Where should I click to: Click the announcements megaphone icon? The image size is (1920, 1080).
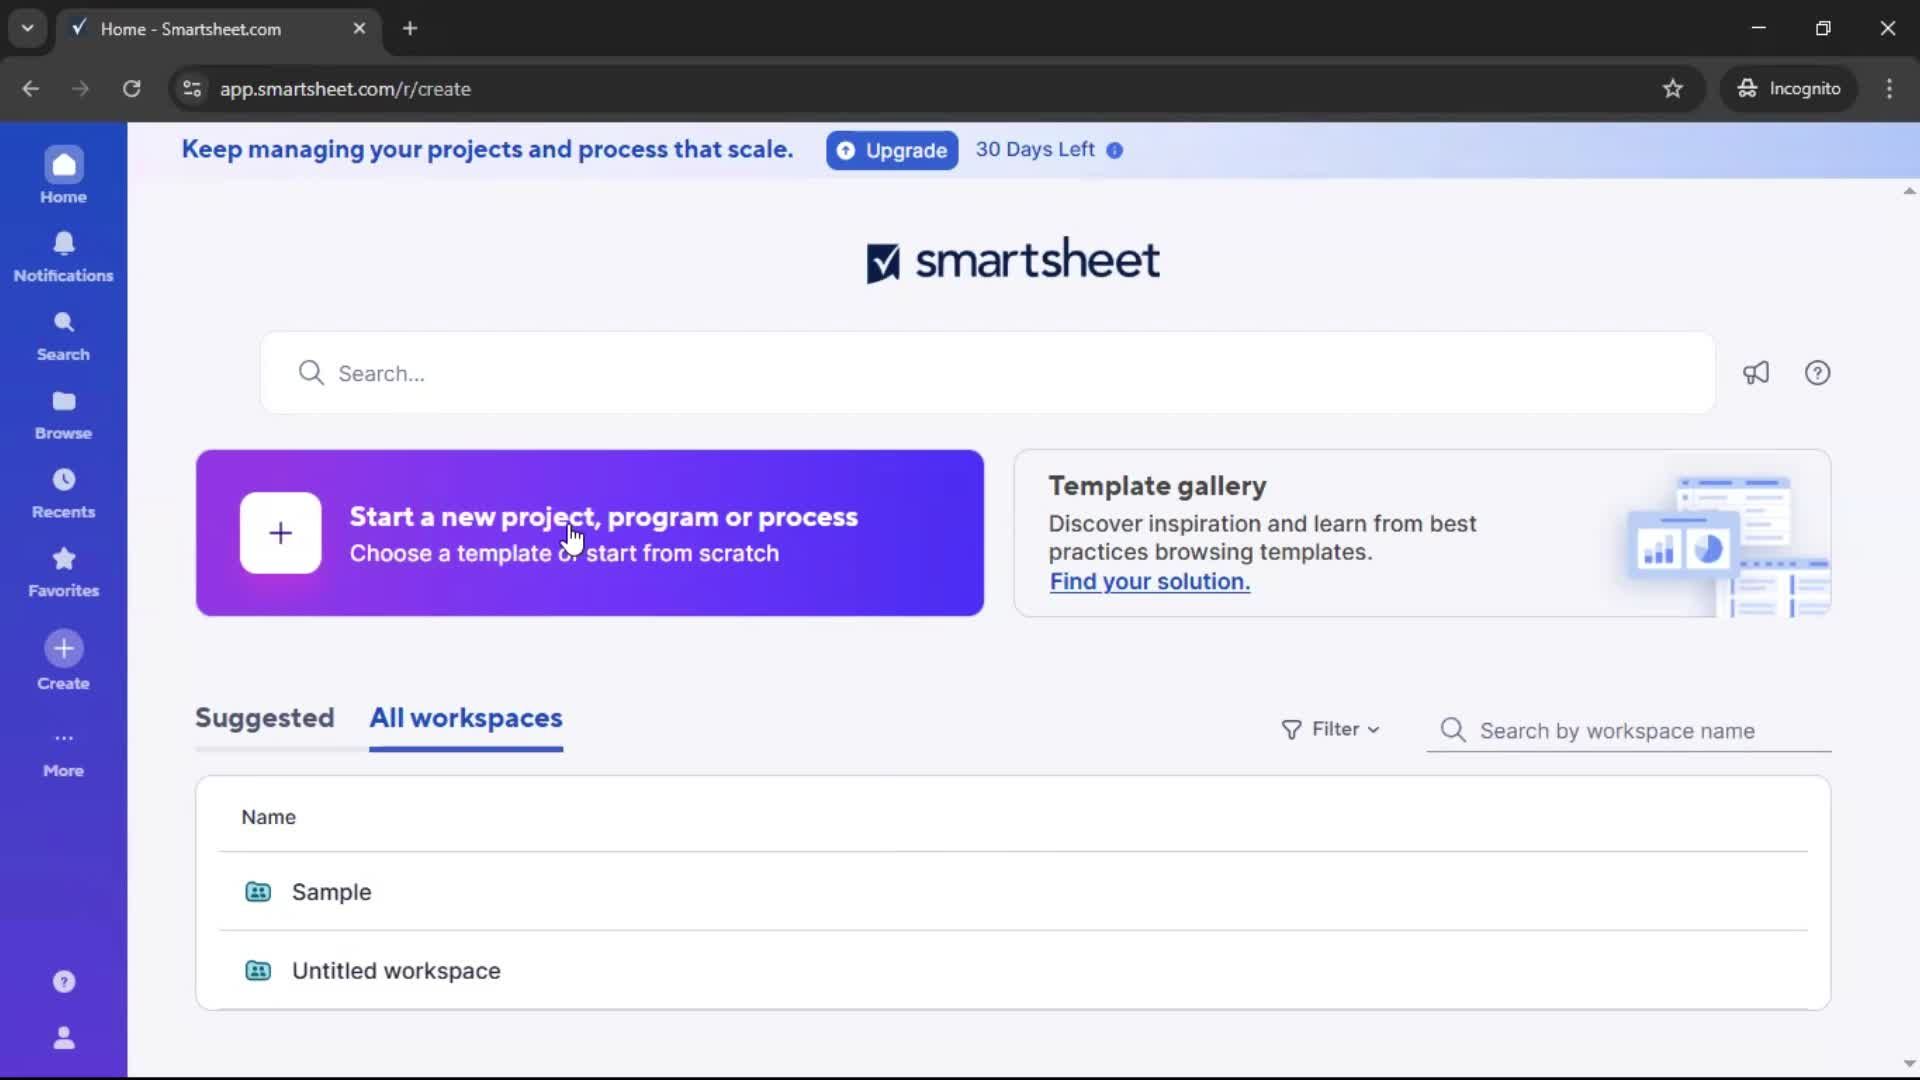tap(1757, 372)
